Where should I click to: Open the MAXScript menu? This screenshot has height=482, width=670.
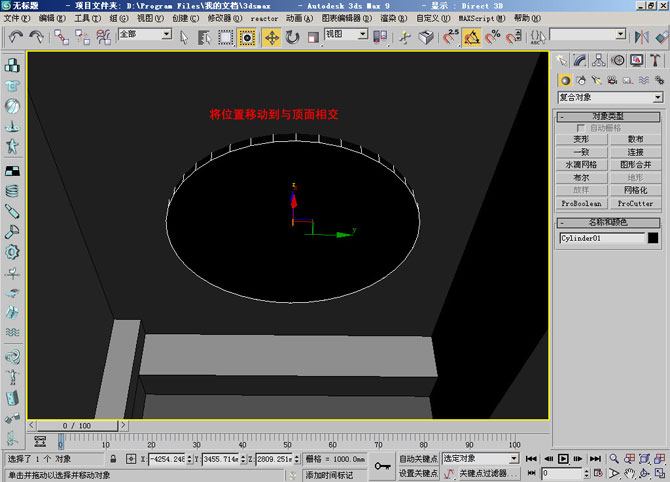[482, 18]
